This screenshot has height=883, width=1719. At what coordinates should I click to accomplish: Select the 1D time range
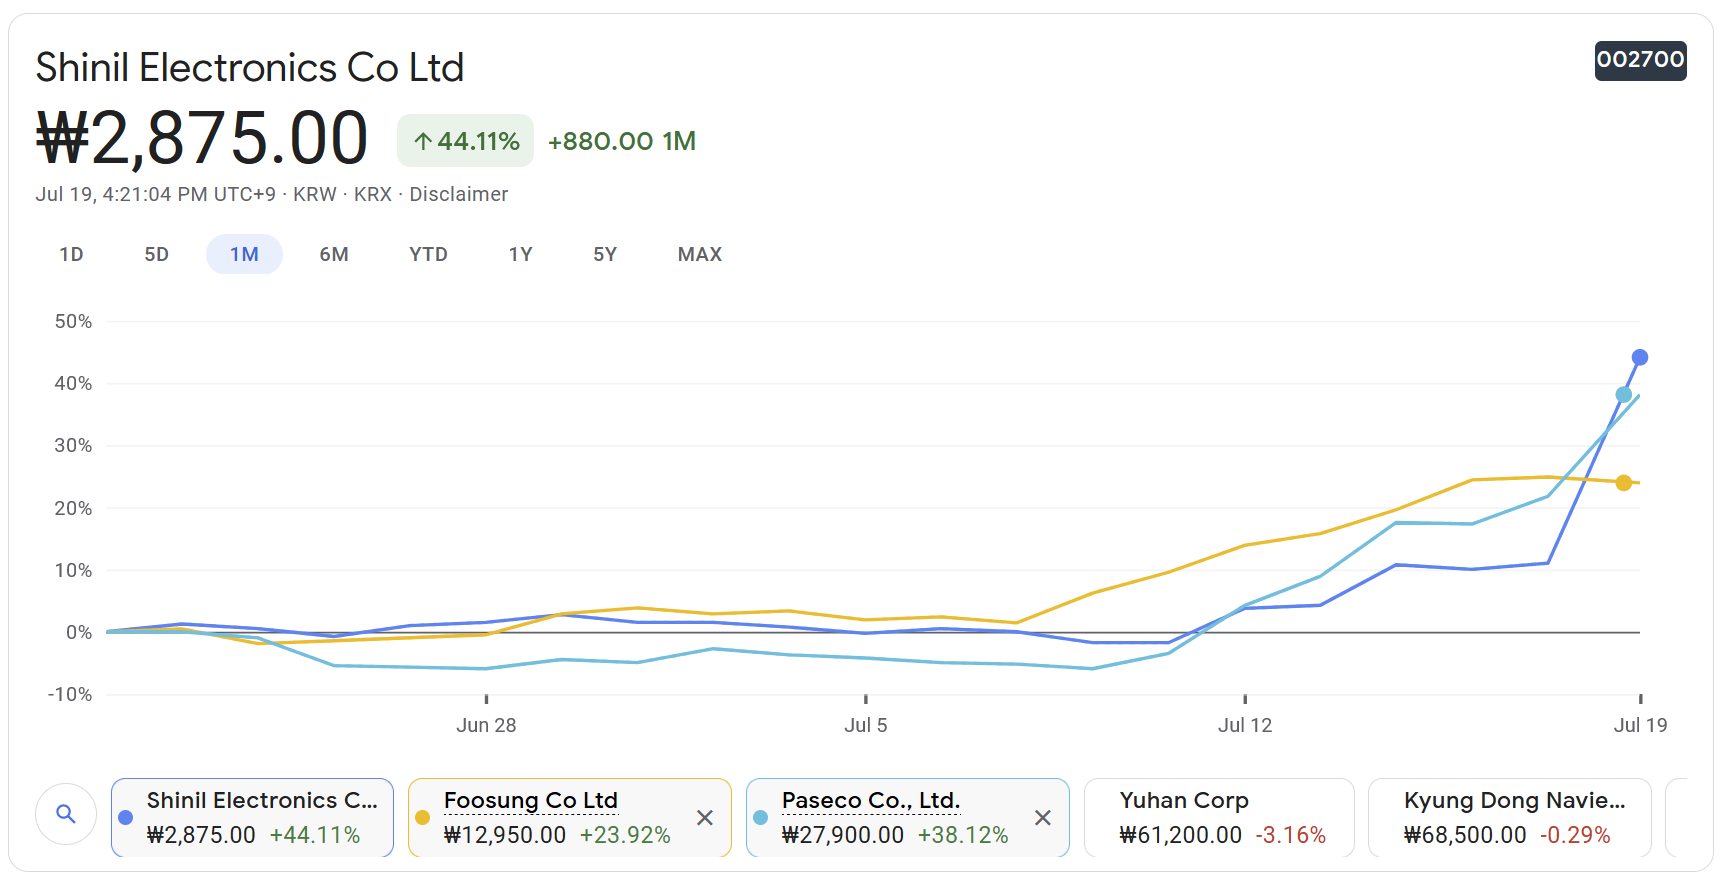pos(71,255)
